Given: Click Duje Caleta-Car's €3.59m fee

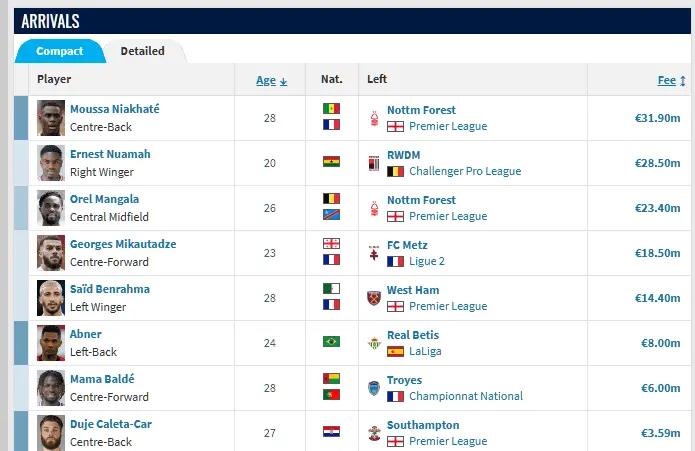Looking at the screenshot, I should pyautogui.click(x=660, y=433).
